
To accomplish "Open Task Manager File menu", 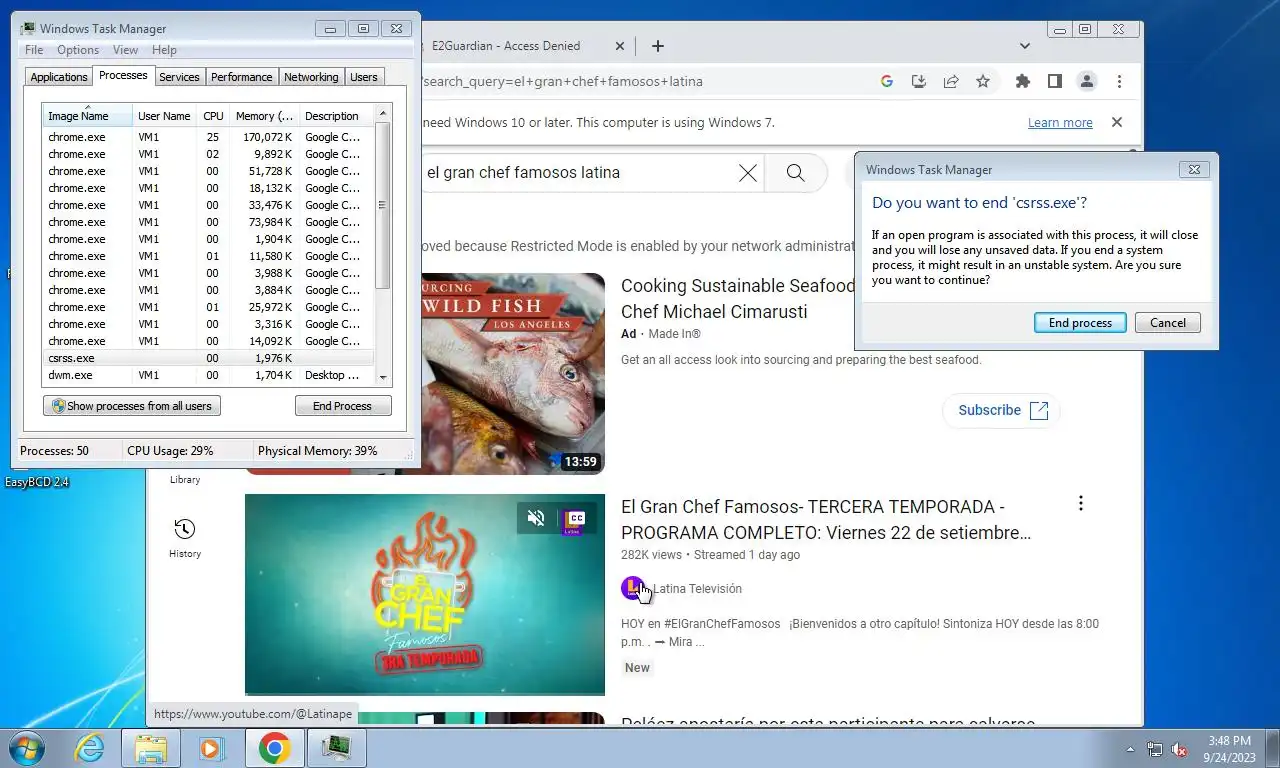I will click(x=34, y=50).
